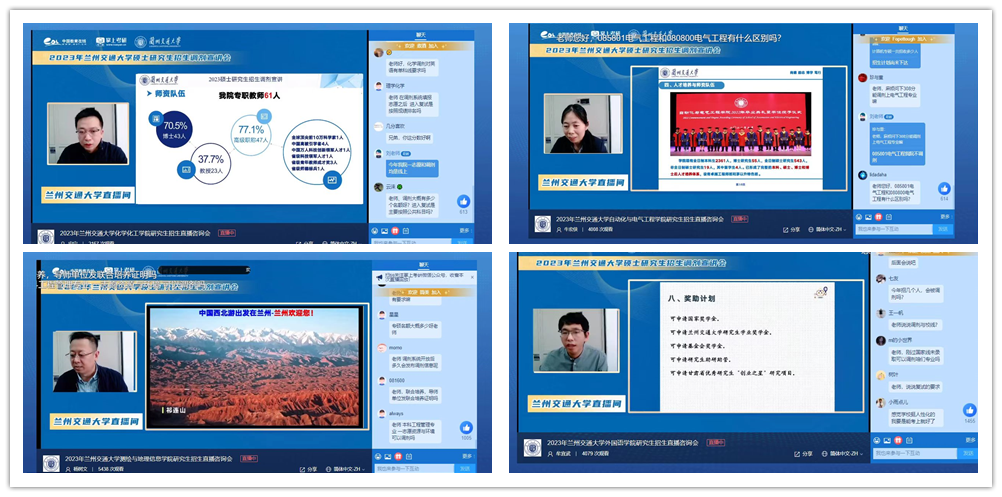Select 聊天 tab in 化学化工学院 stream
The height and width of the screenshot is (497, 1002).
(422, 34)
